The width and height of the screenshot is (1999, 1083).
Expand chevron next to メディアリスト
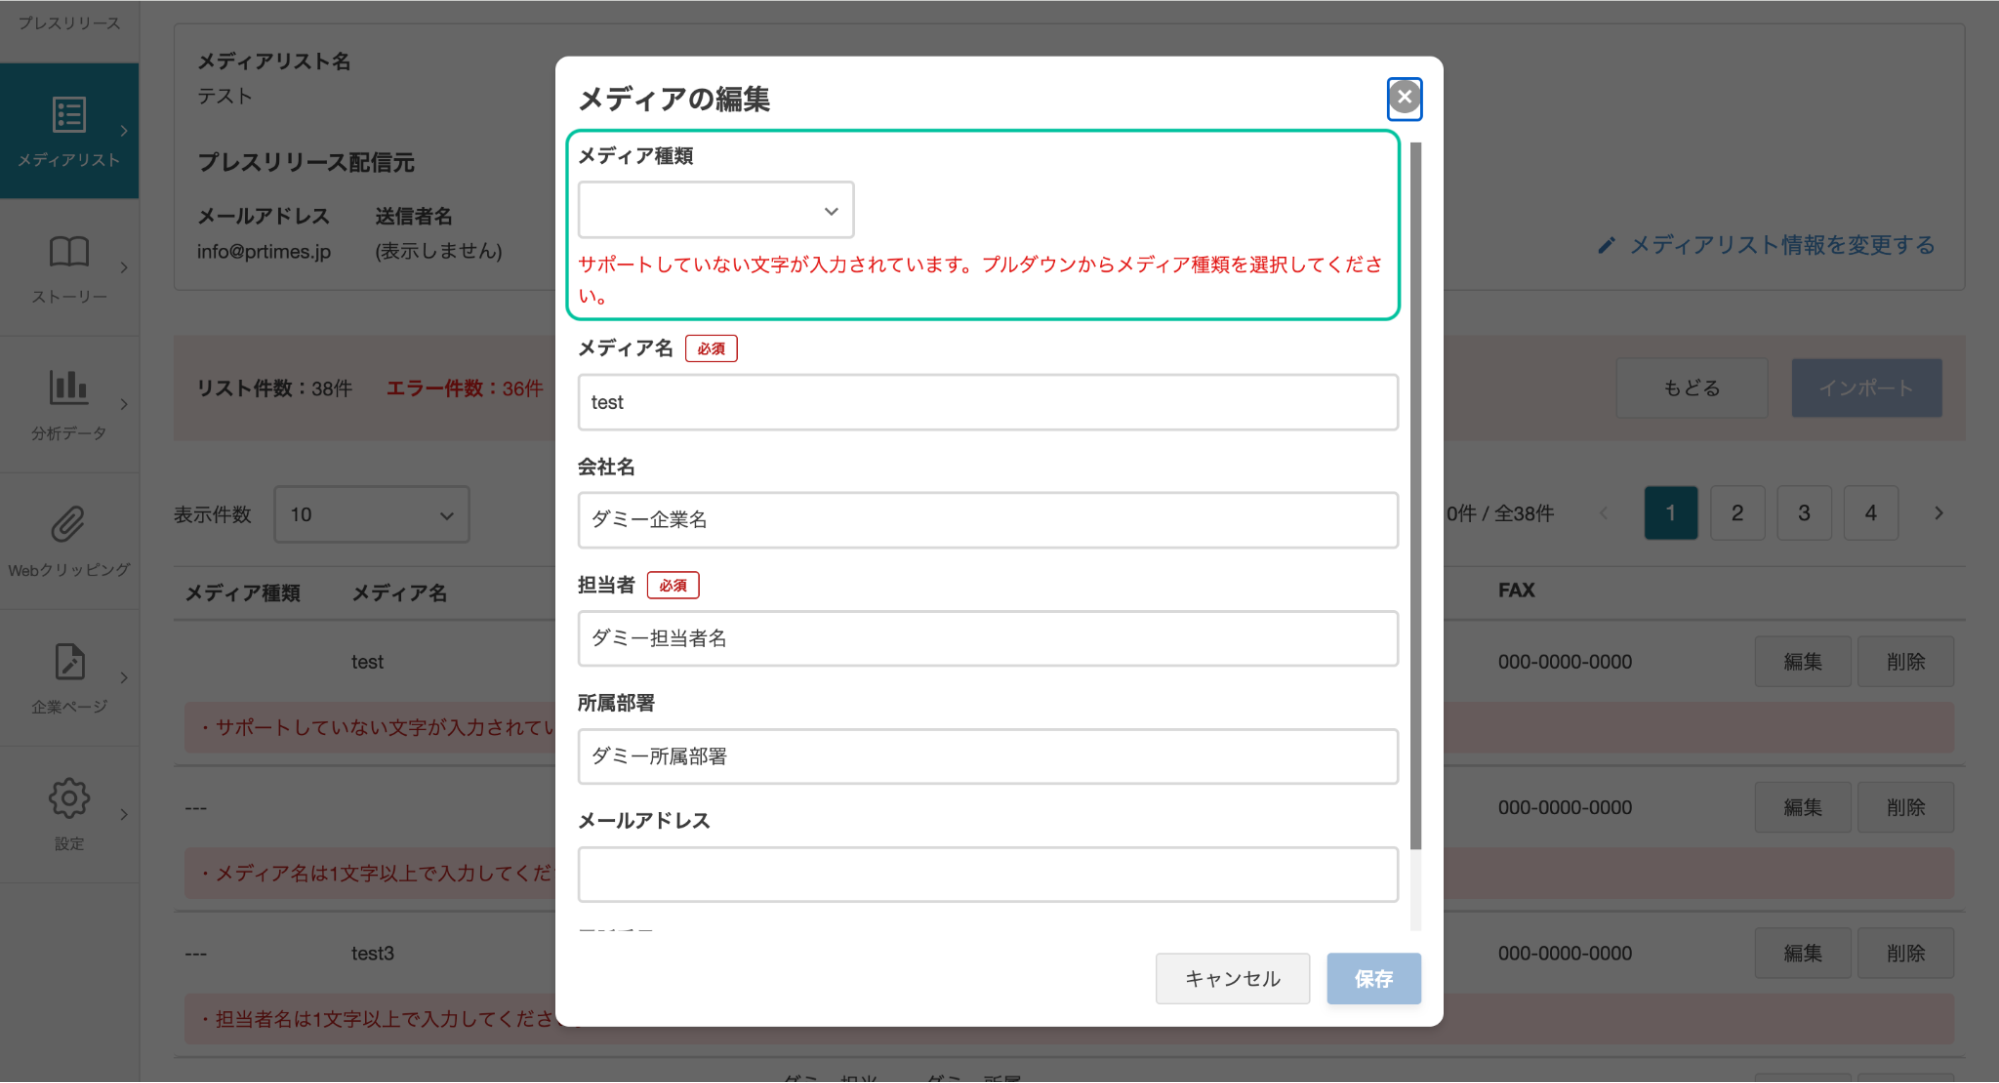124,131
